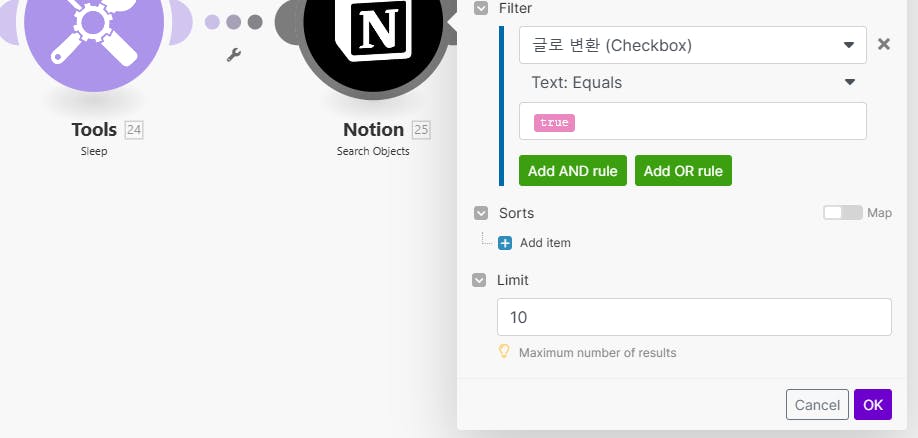This screenshot has height=438, width=918.
Task: Click the Add OR rule button
Action: coord(683,171)
